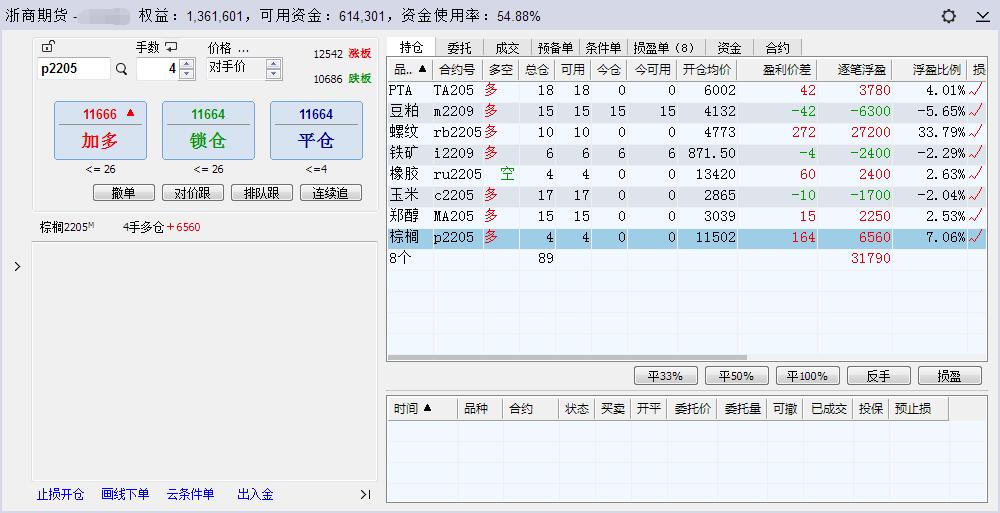Change price type in 对手价 selector
Viewport: 1000px width, 513px height.
(273, 68)
